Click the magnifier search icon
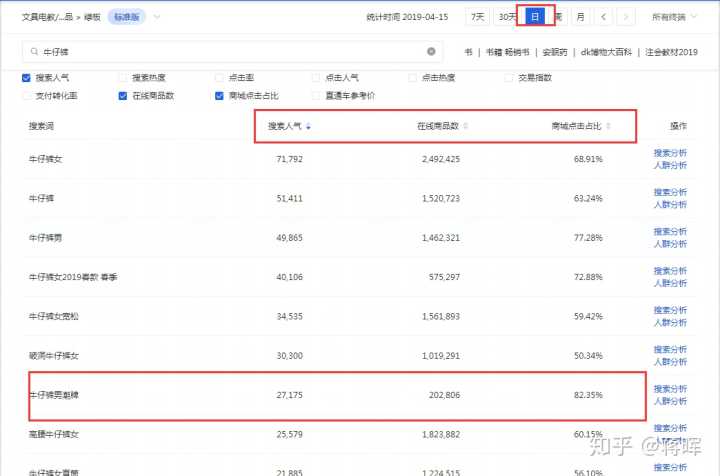The height and width of the screenshot is (476, 720). (36, 51)
